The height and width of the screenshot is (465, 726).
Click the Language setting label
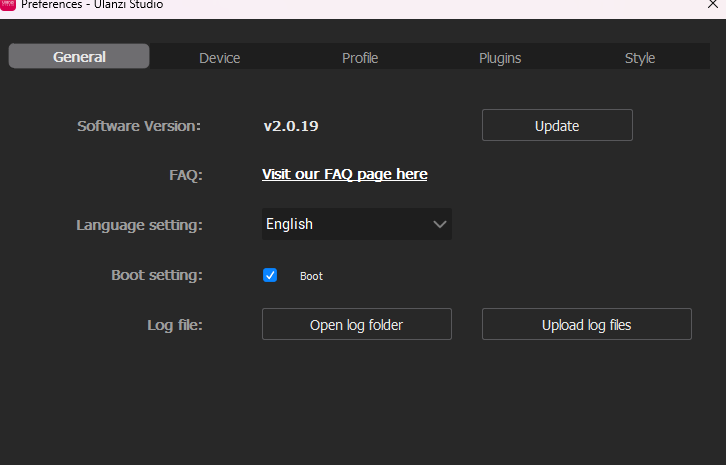[139, 226]
